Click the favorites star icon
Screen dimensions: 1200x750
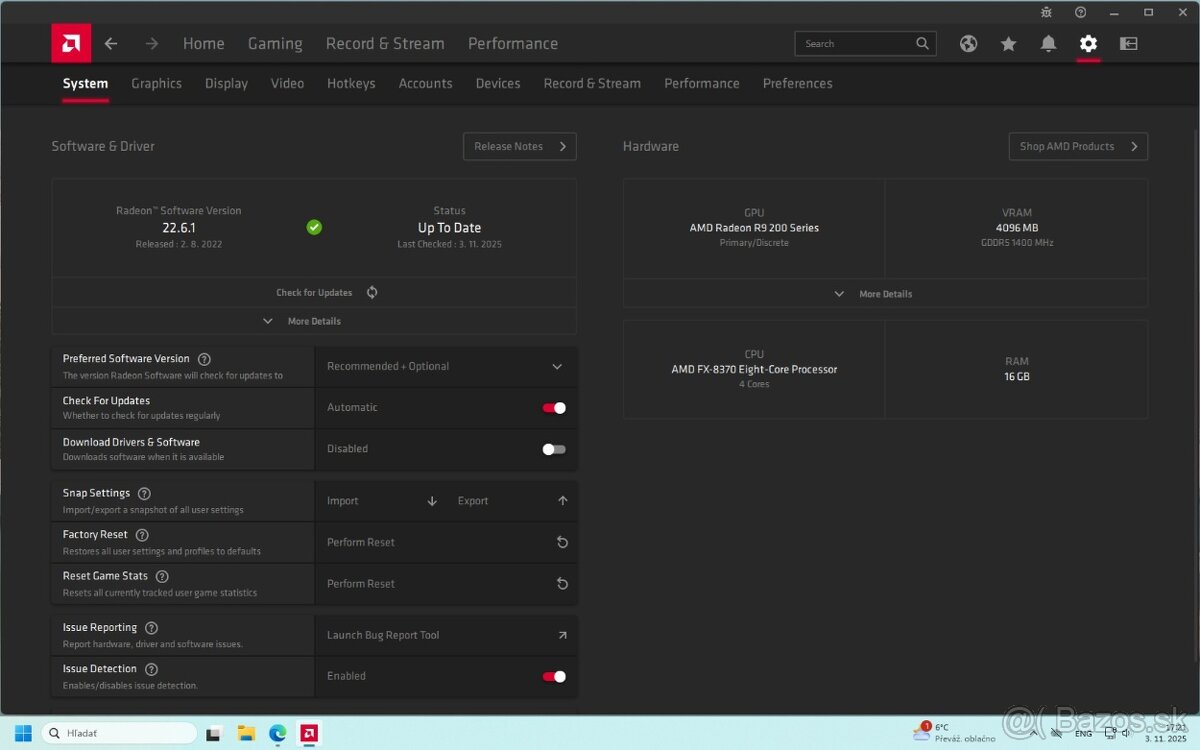tap(1008, 43)
